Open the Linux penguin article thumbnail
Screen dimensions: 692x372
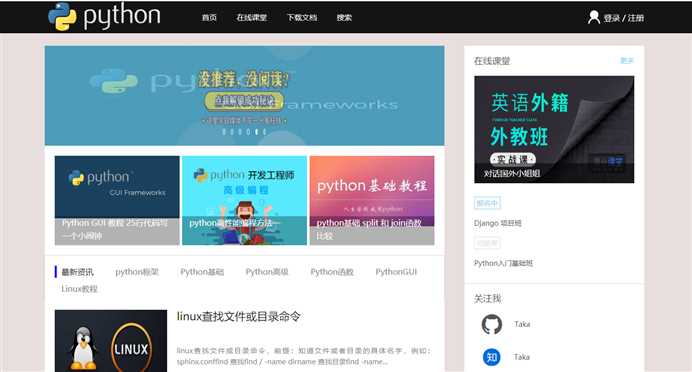click(111, 341)
